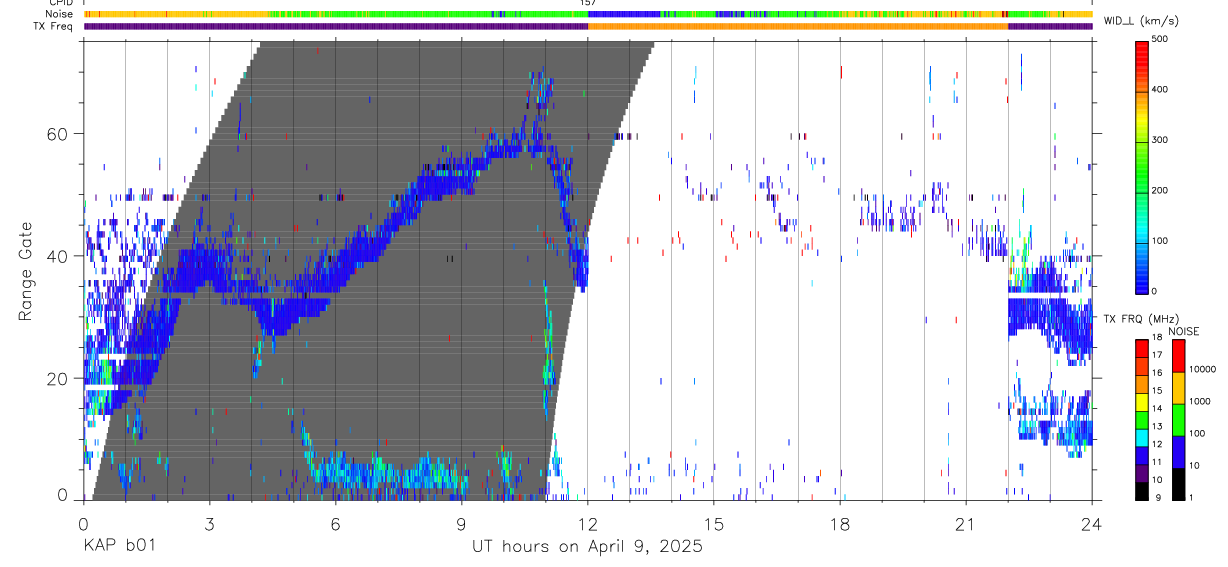This screenshot has width=1228, height=567.
Task: Click the x-axis tick label '24'
Action: pos(1092,523)
